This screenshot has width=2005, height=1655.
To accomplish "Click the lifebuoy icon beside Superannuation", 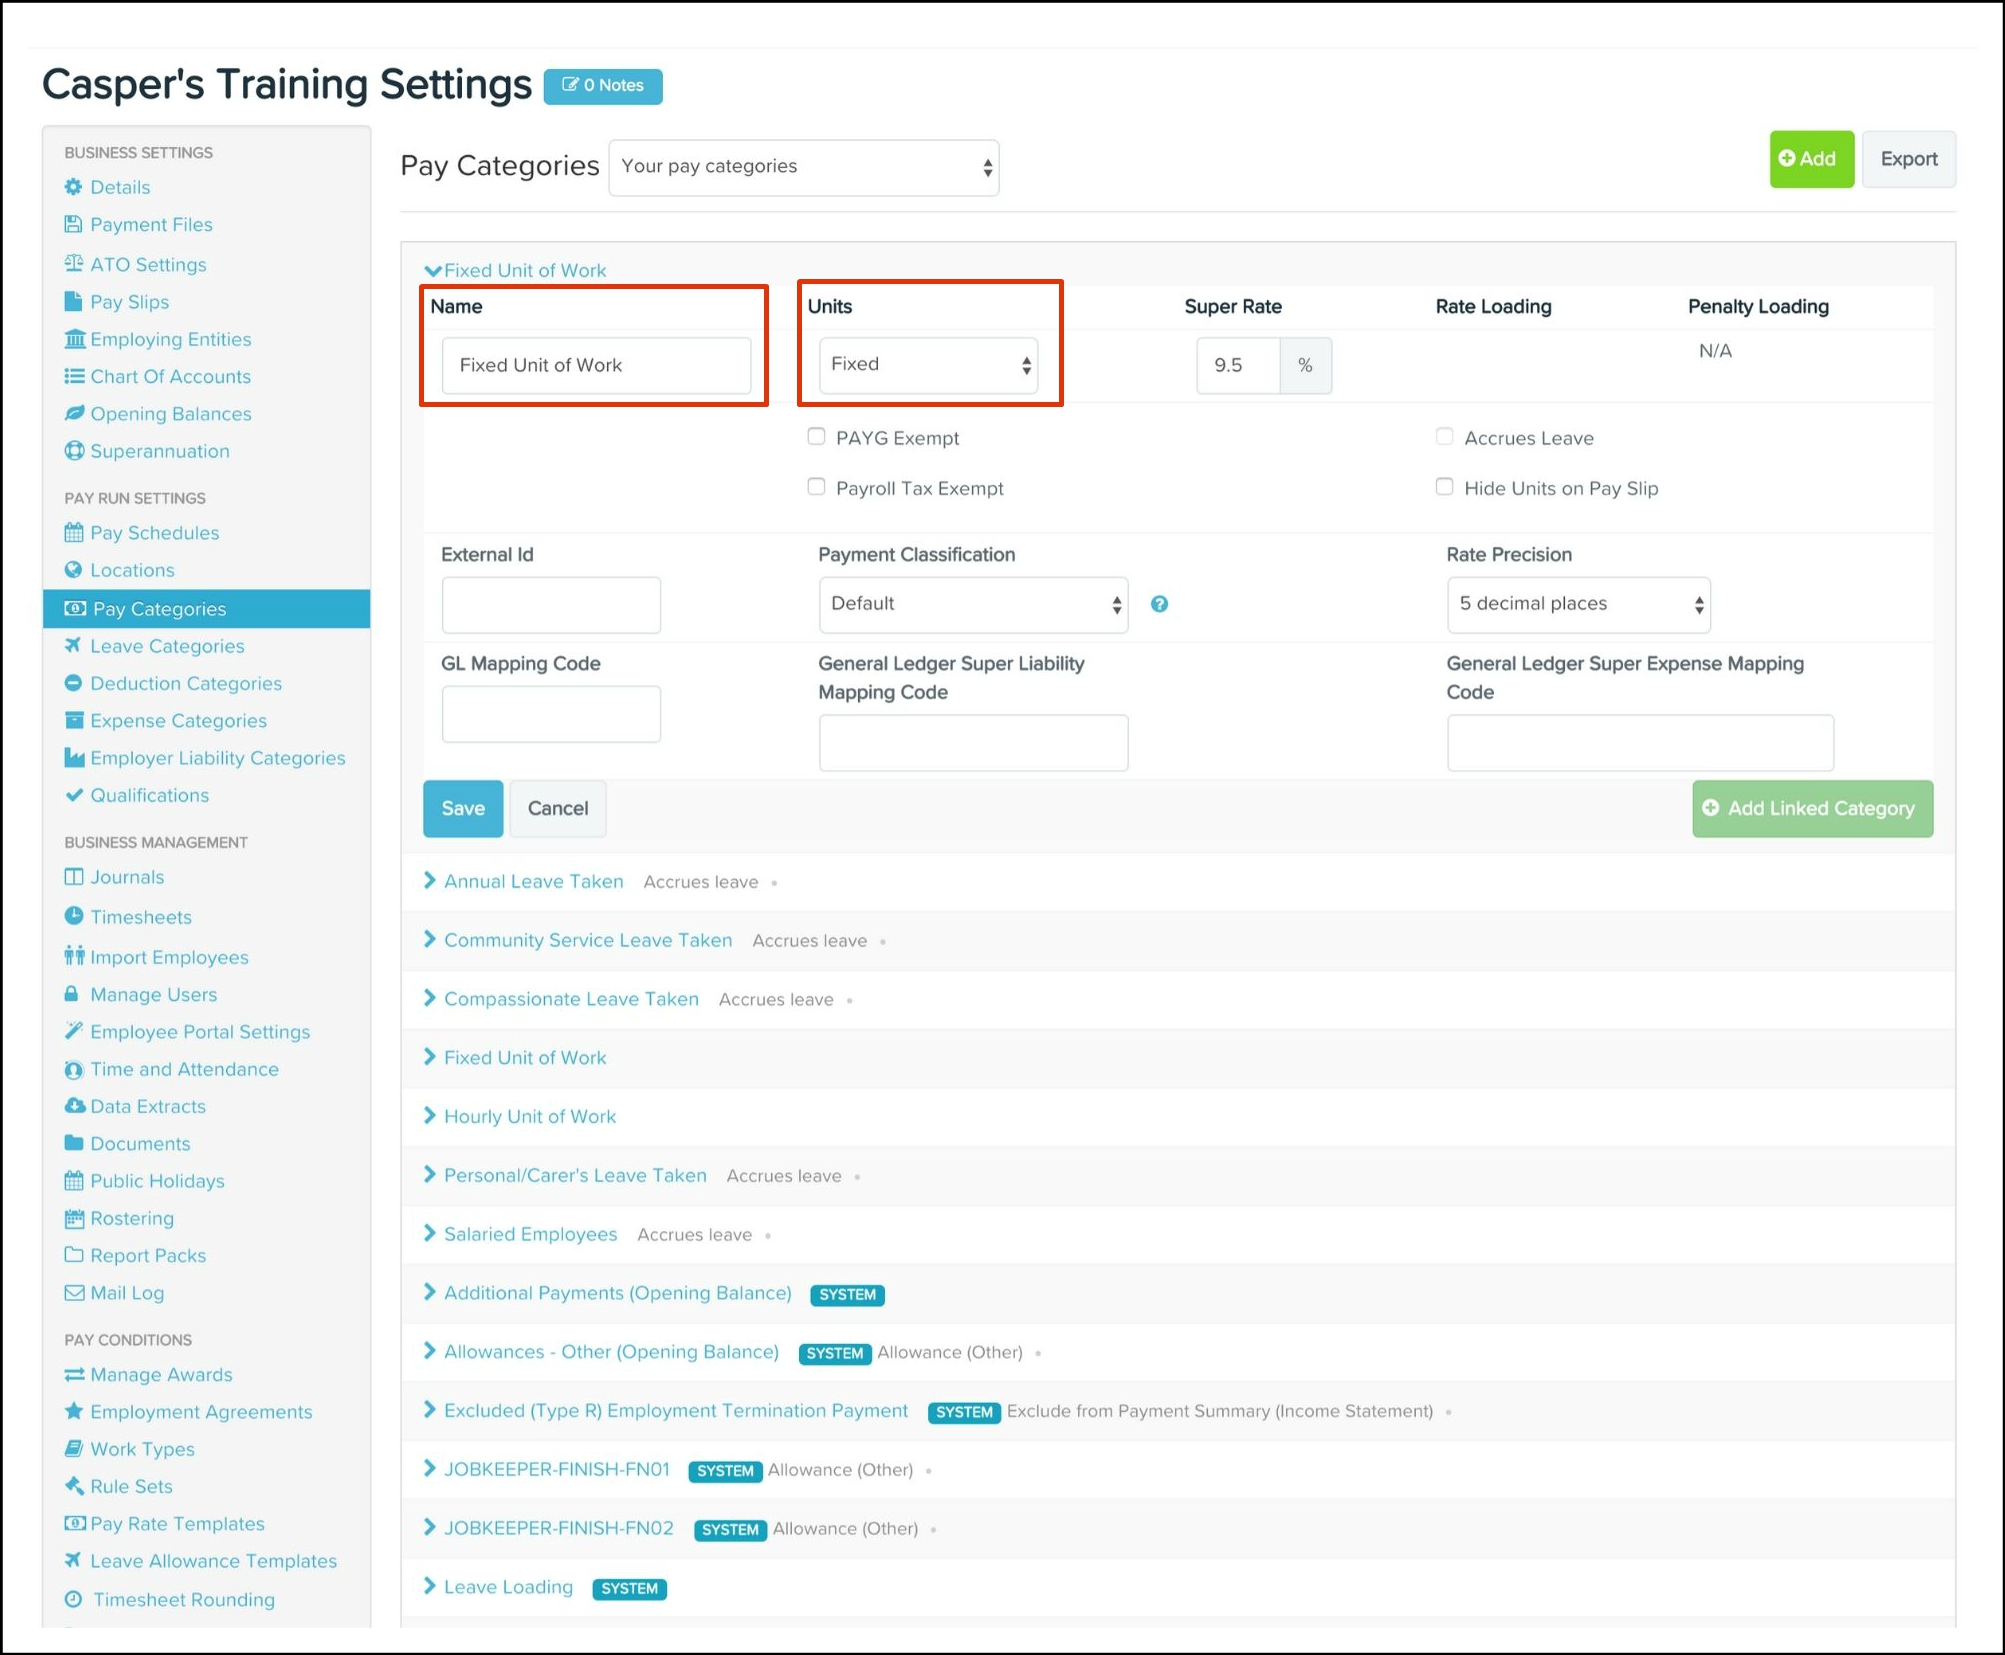I will pyautogui.click(x=74, y=451).
